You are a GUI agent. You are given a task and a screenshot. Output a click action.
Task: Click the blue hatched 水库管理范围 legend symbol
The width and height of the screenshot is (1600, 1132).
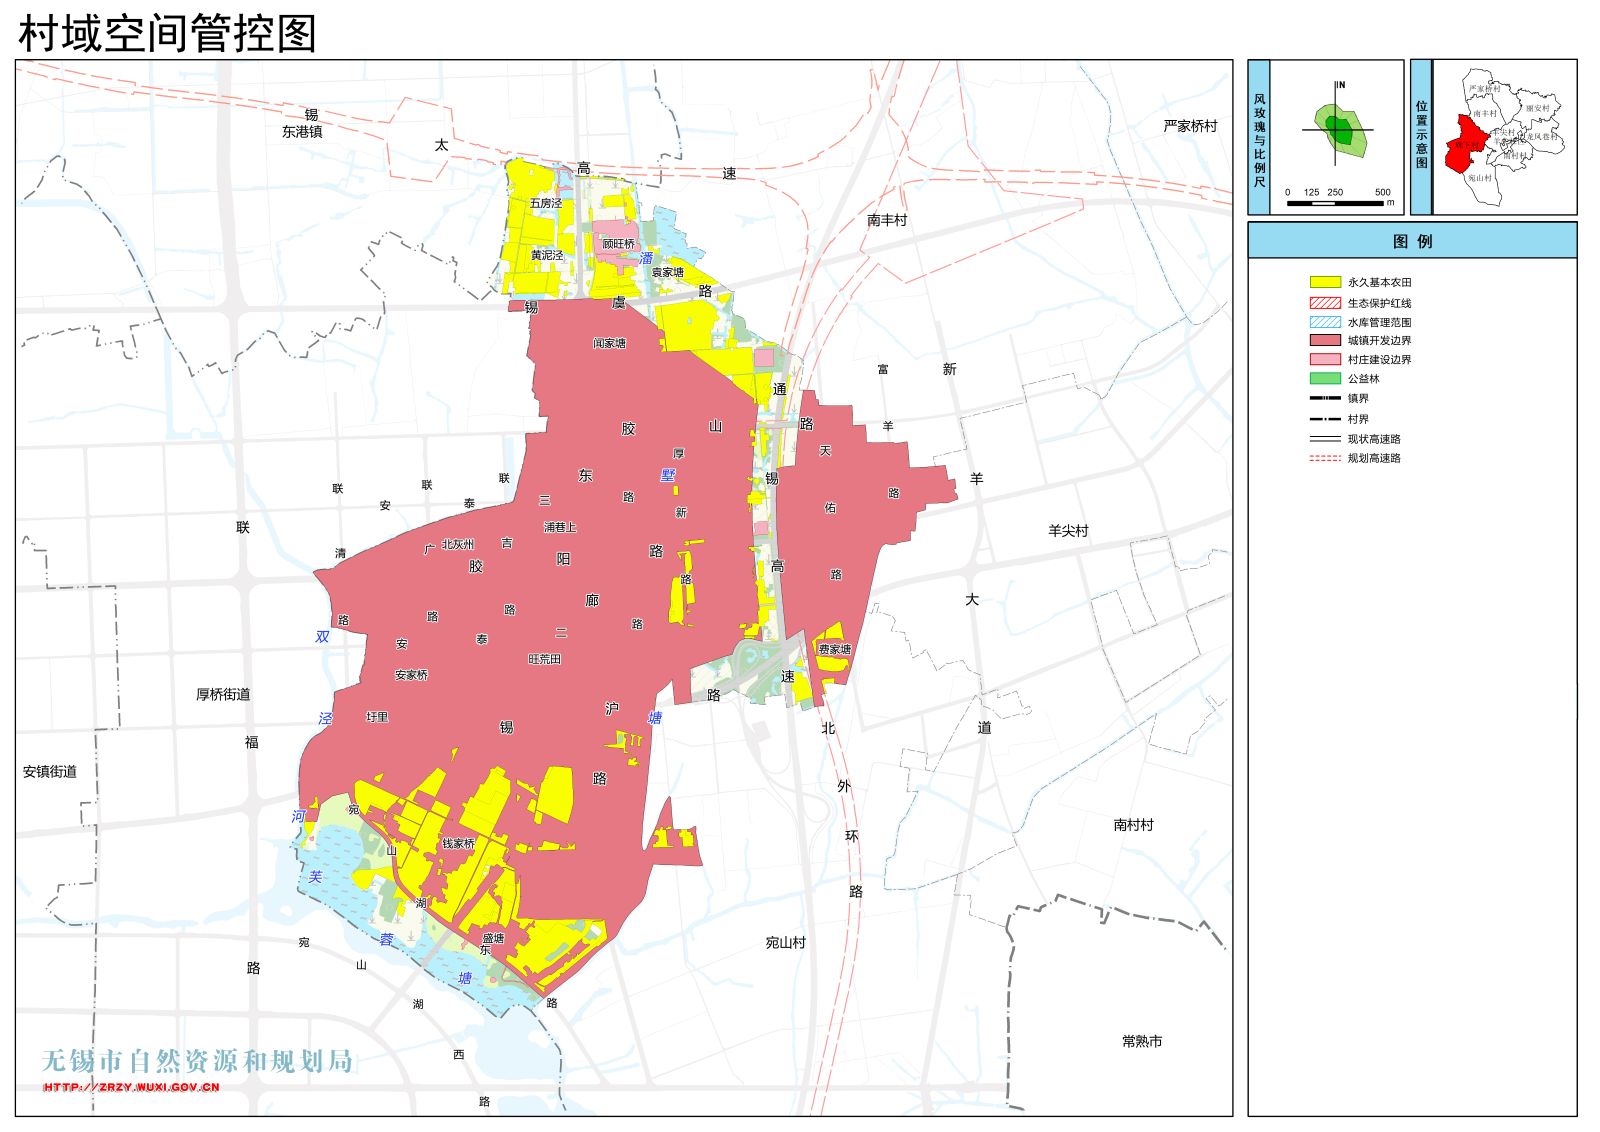1325,322
